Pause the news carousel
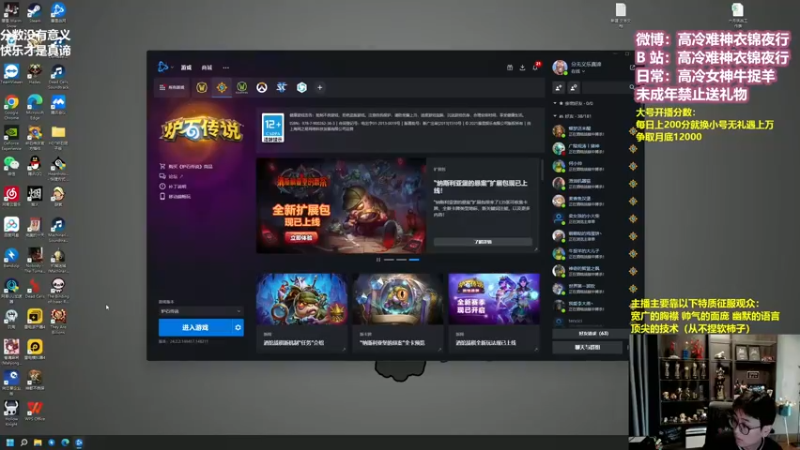 click(x=378, y=260)
